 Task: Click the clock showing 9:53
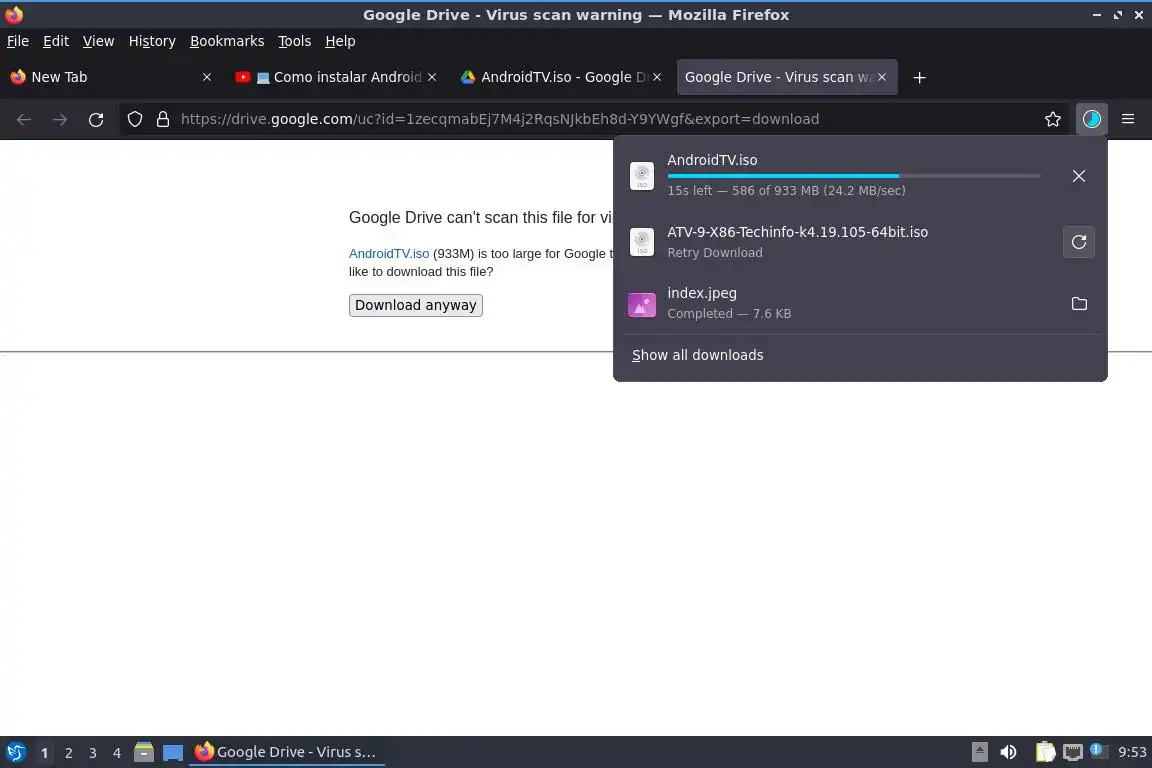[x=1131, y=752]
